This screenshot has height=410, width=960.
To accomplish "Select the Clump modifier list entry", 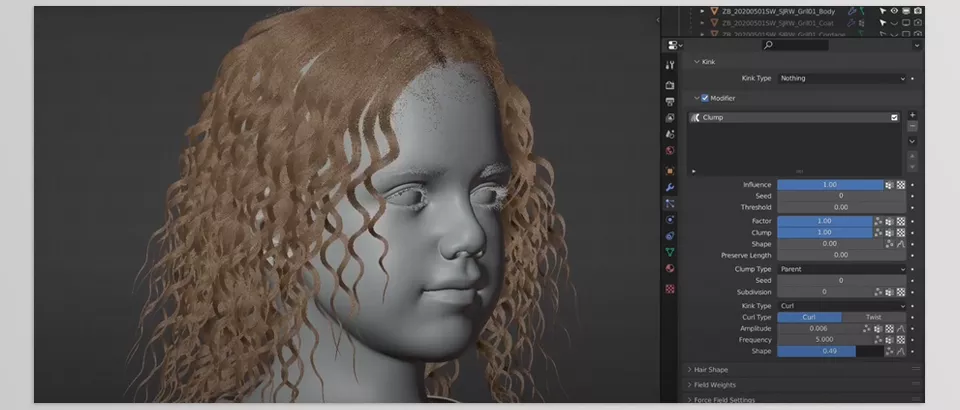I will click(x=794, y=117).
